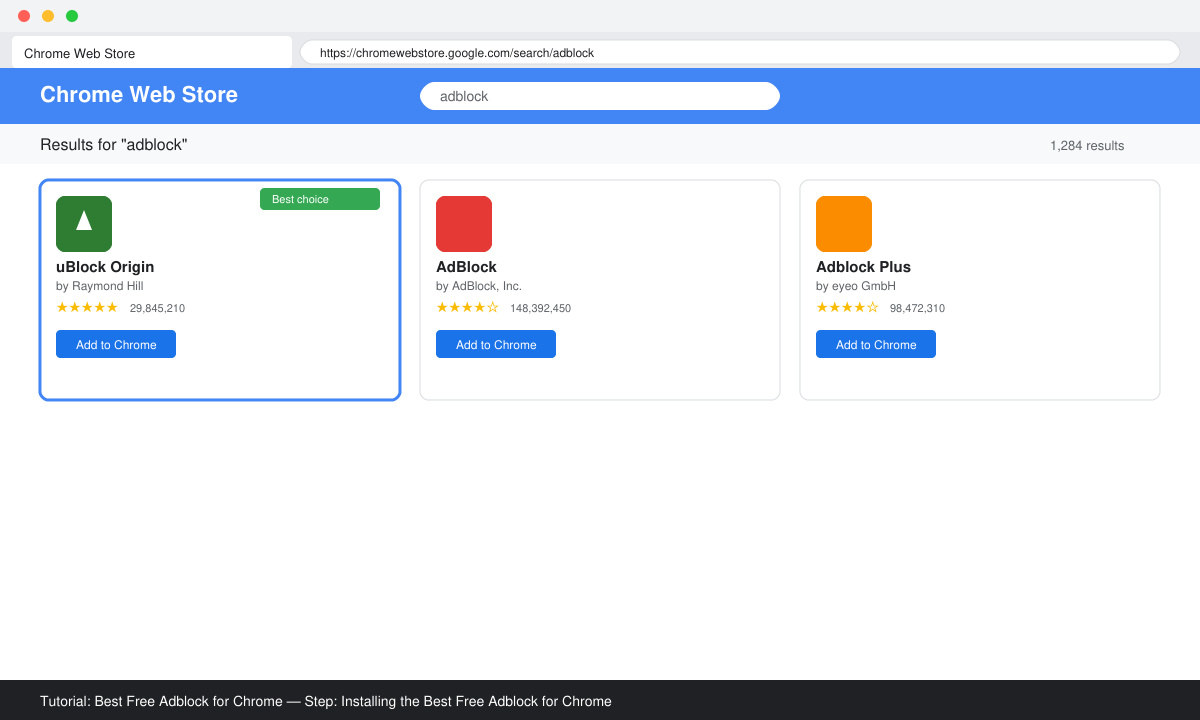1200x720 pixels.
Task: Click the Best choice badge
Action: (320, 199)
